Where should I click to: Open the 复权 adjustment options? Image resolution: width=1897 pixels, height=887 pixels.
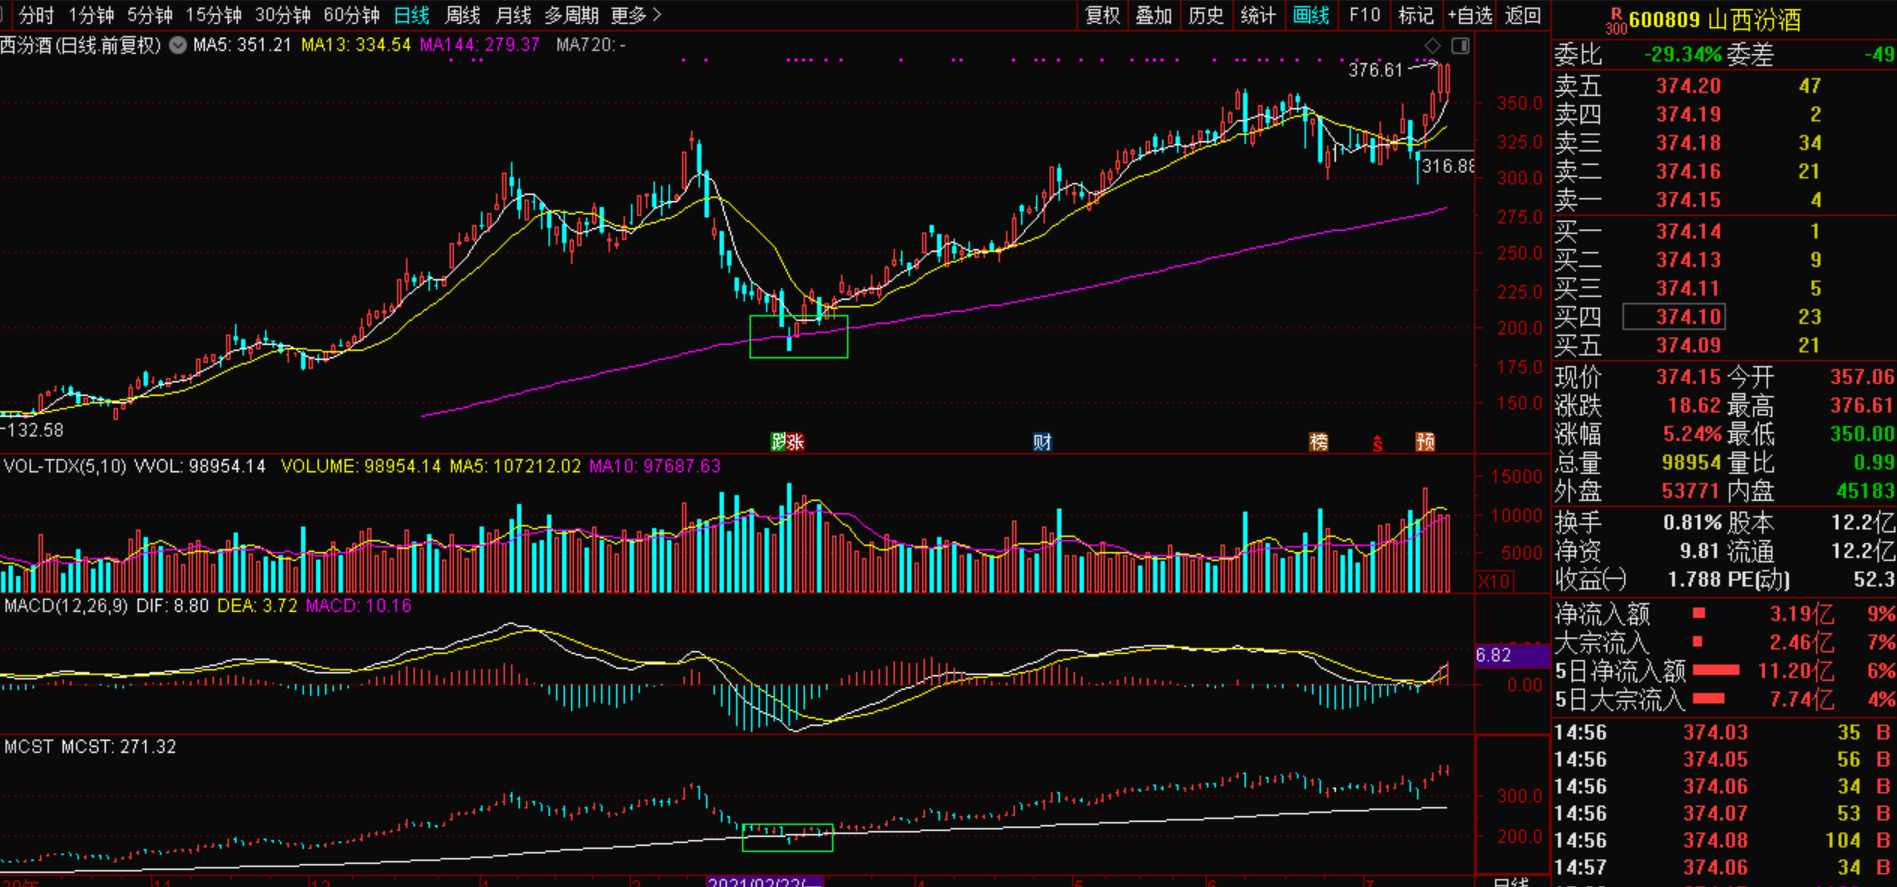(x=1102, y=15)
